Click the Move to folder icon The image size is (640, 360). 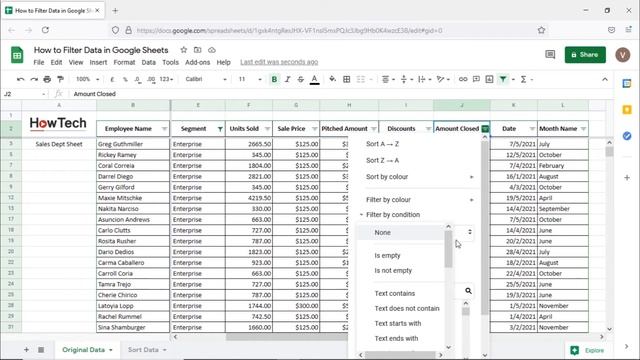click(x=198, y=50)
